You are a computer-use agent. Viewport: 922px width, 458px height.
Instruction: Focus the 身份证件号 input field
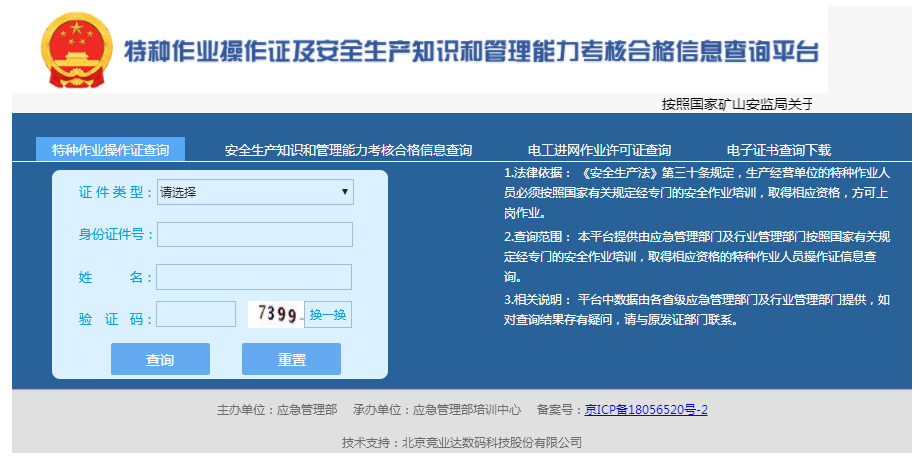pyautogui.click(x=255, y=235)
